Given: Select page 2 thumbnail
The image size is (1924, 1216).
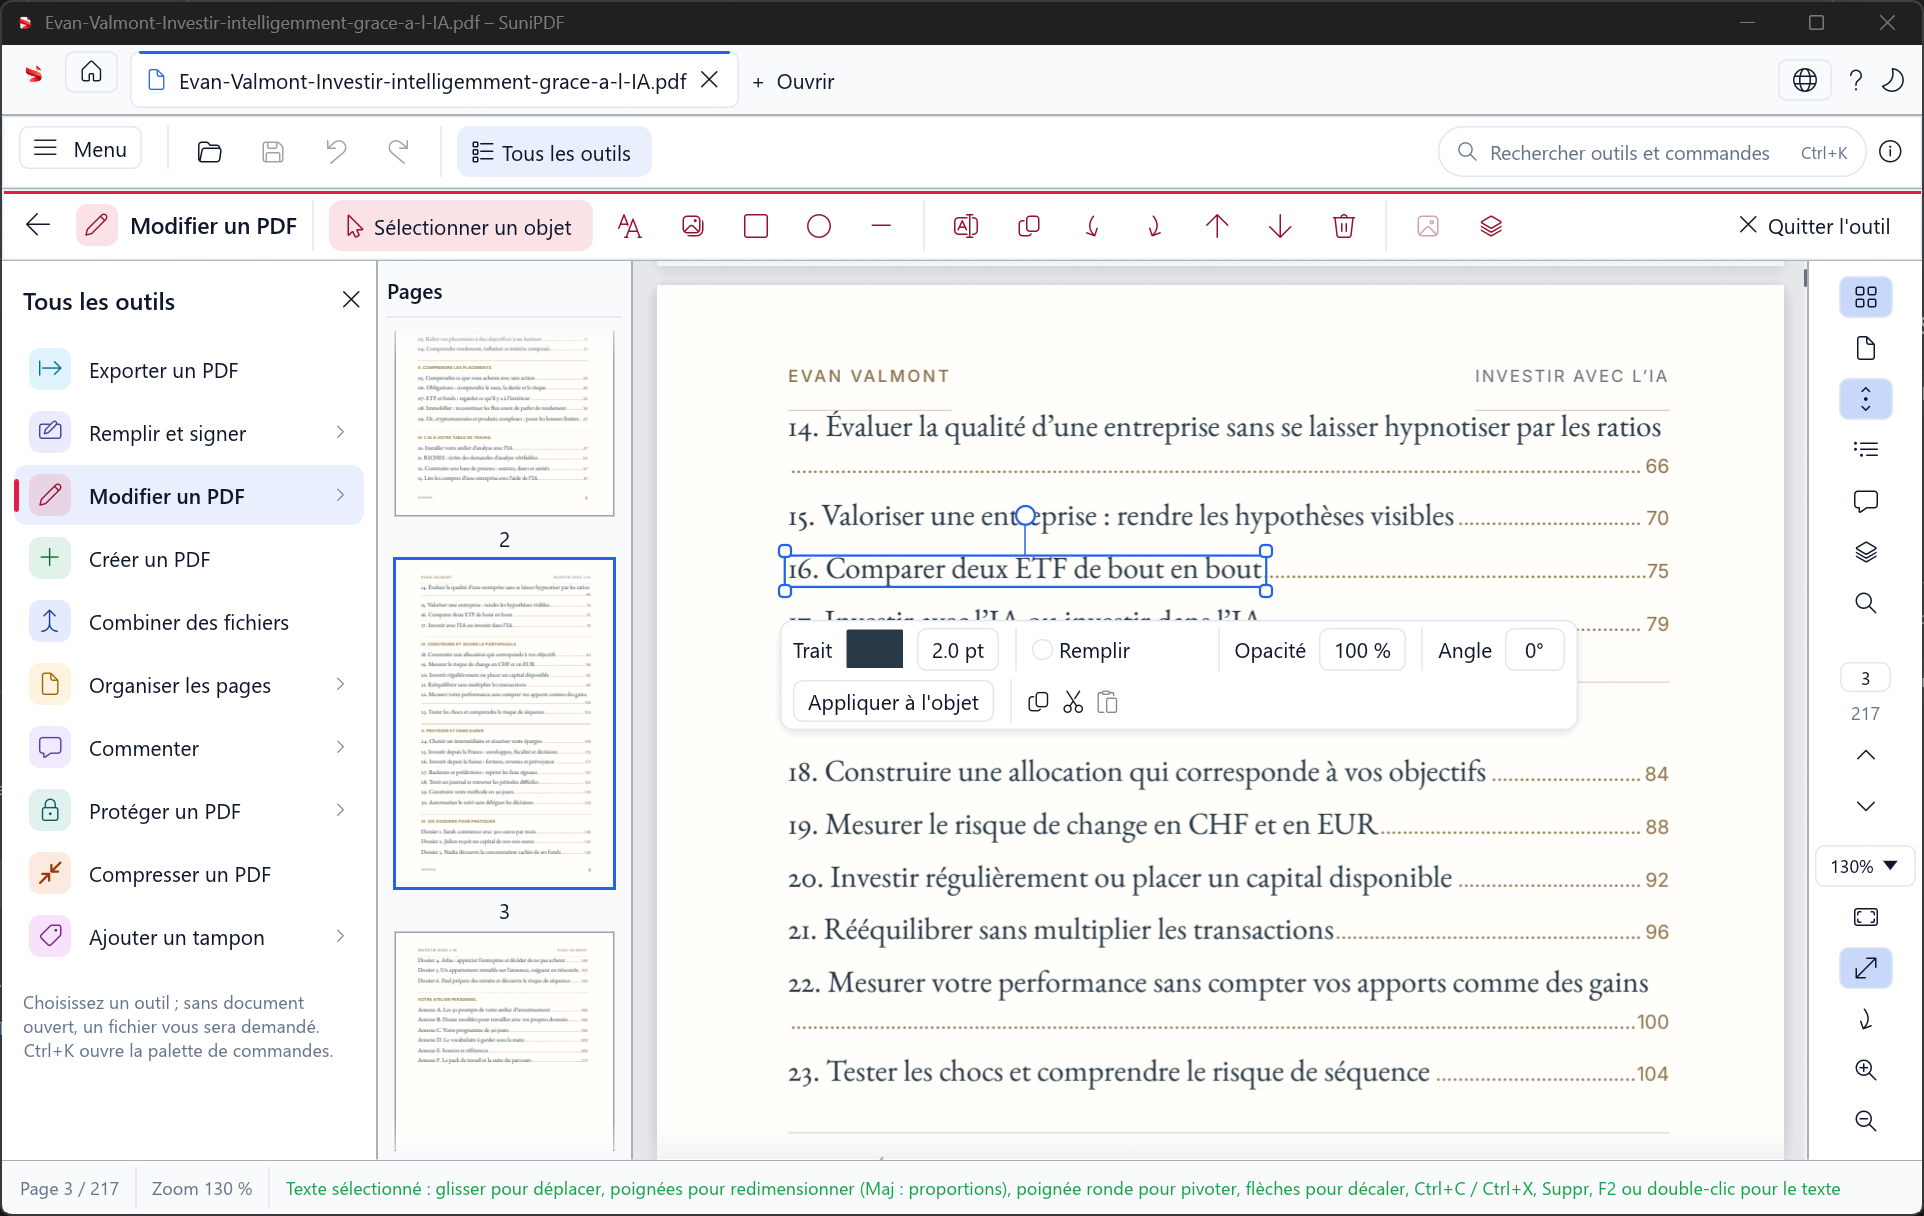Looking at the screenshot, I should click(504, 422).
